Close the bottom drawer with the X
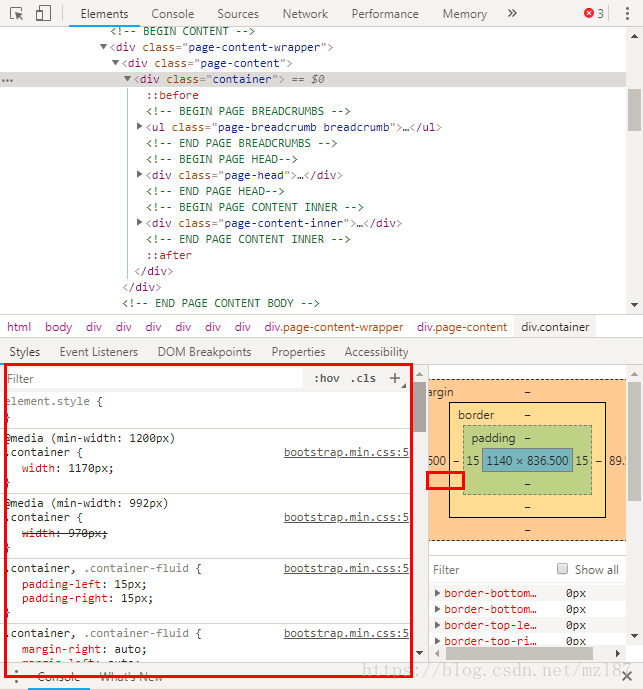 [627, 676]
